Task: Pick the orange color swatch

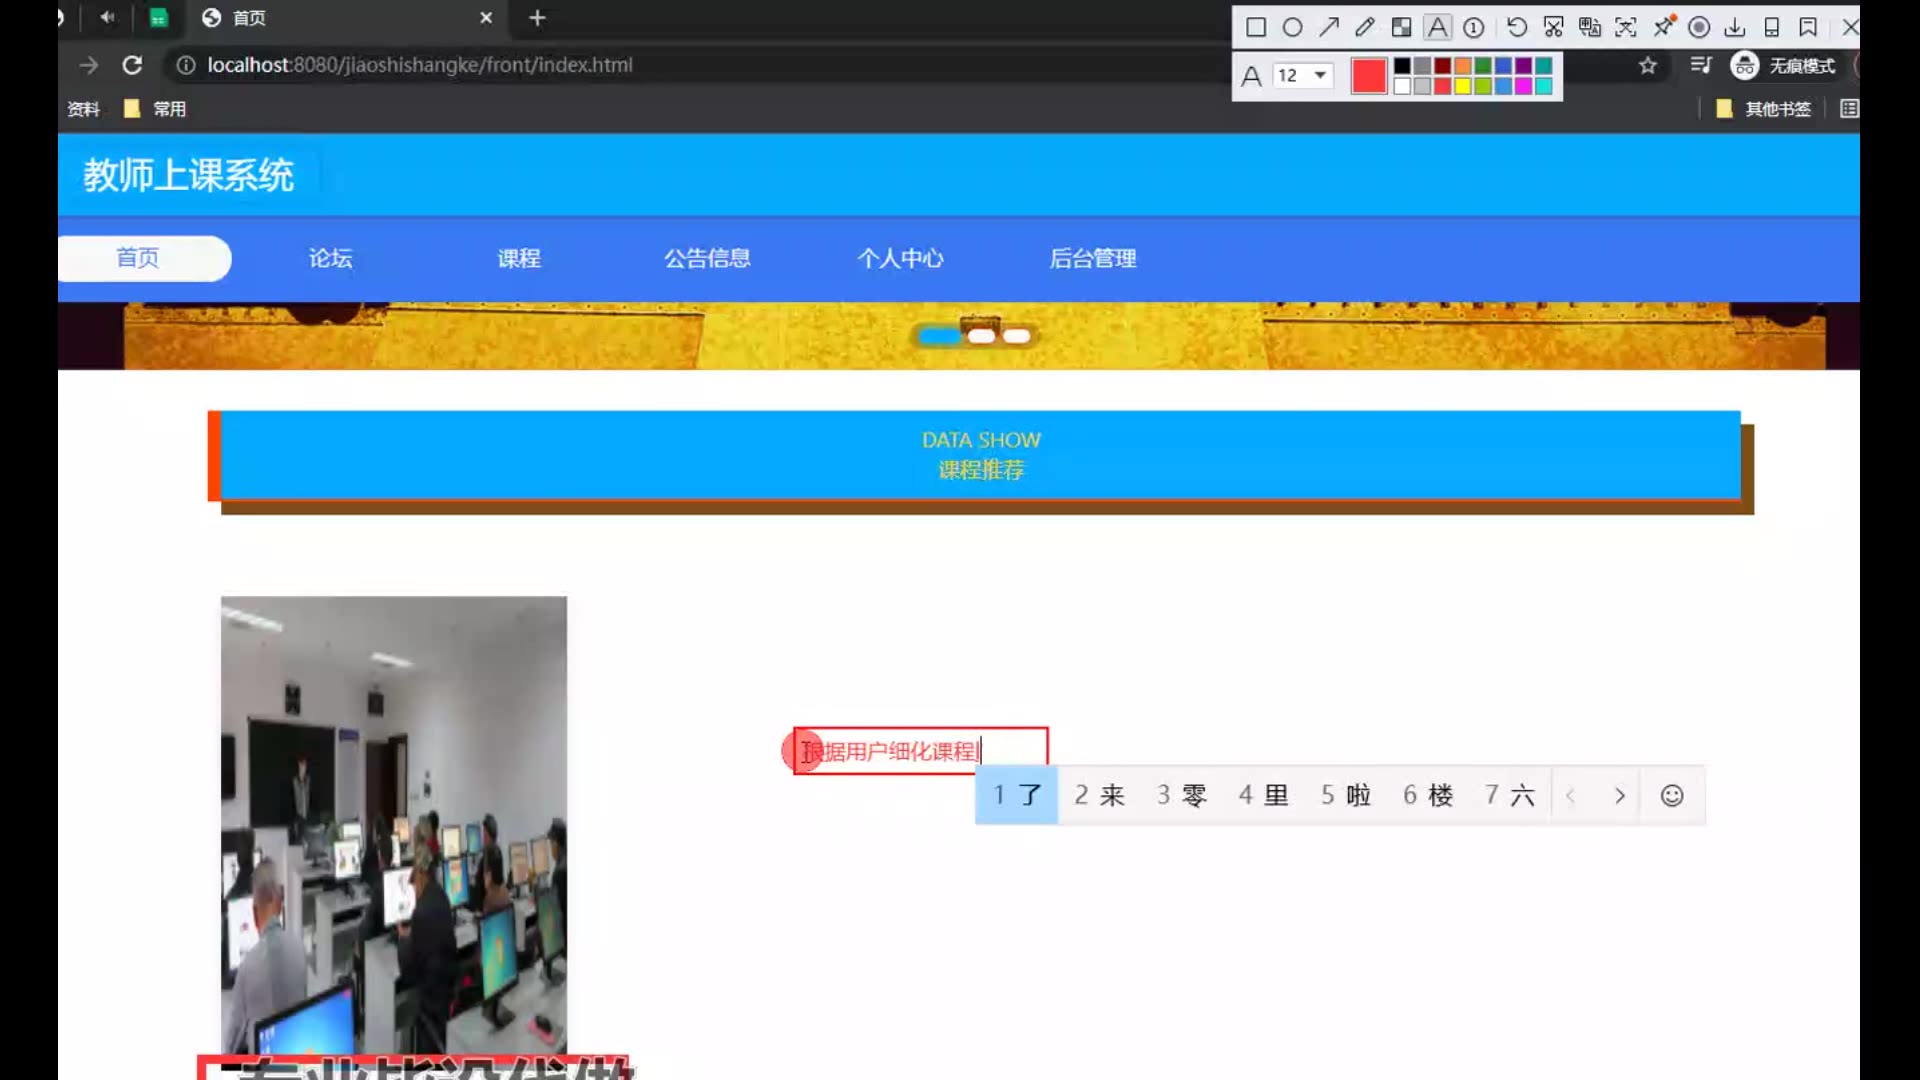Action: coord(1463,66)
